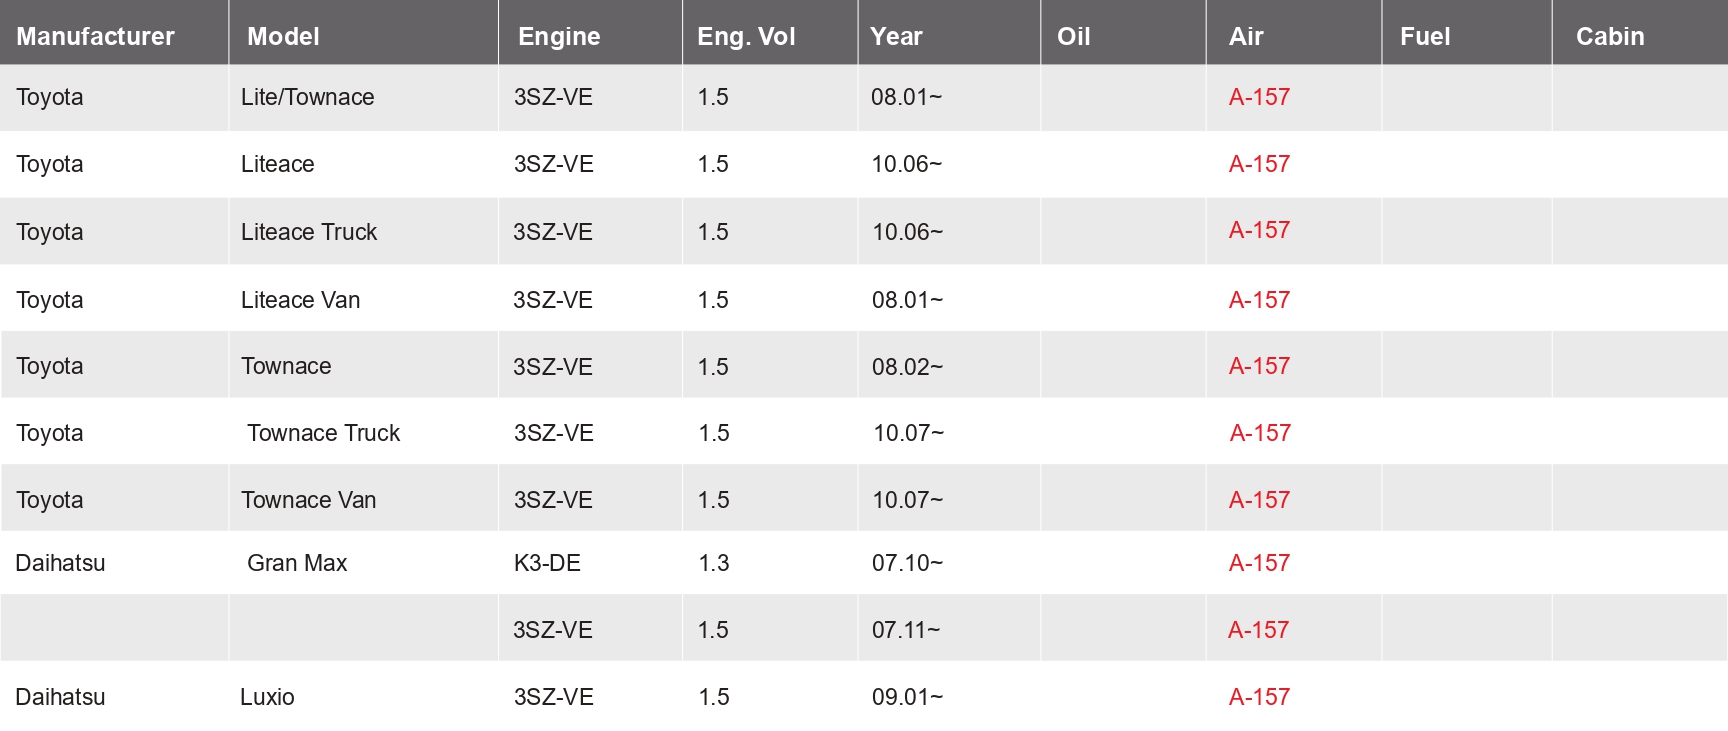
Task: Select the Oil column header
Action: [1073, 36]
